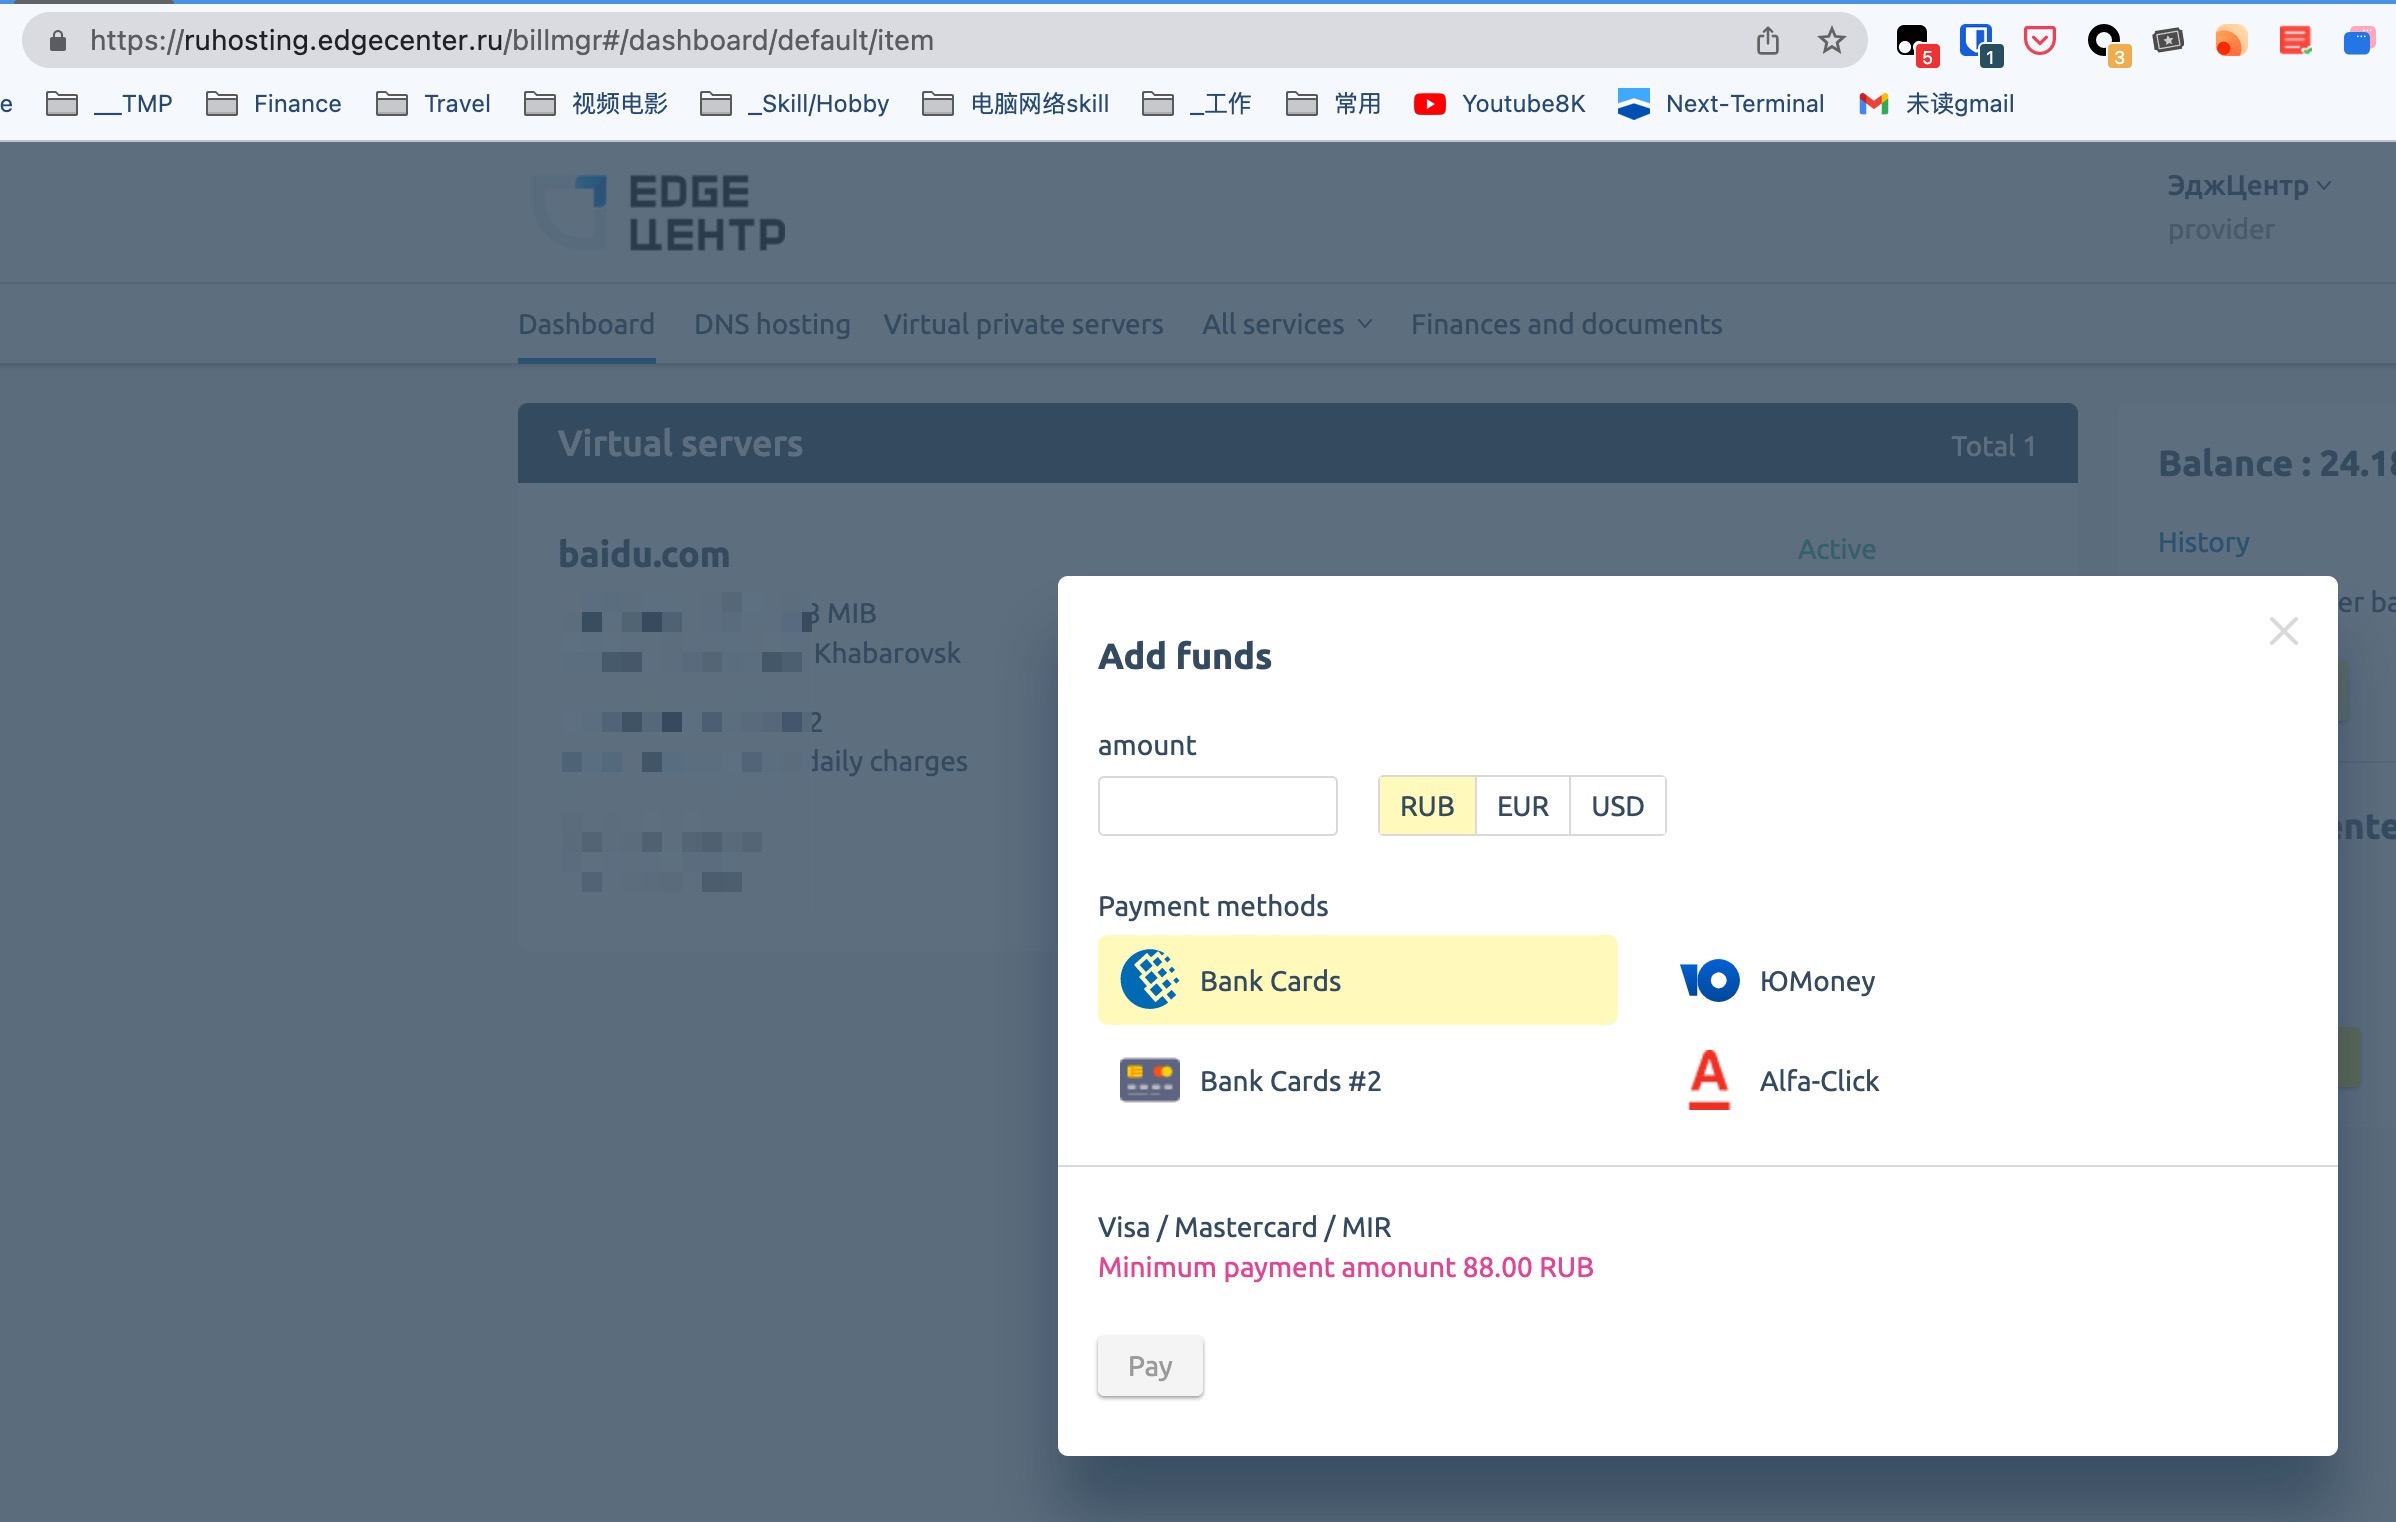The width and height of the screenshot is (2396, 1522).
Task: Expand the All services dropdown menu
Action: pyautogui.click(x=1284, y=323)
